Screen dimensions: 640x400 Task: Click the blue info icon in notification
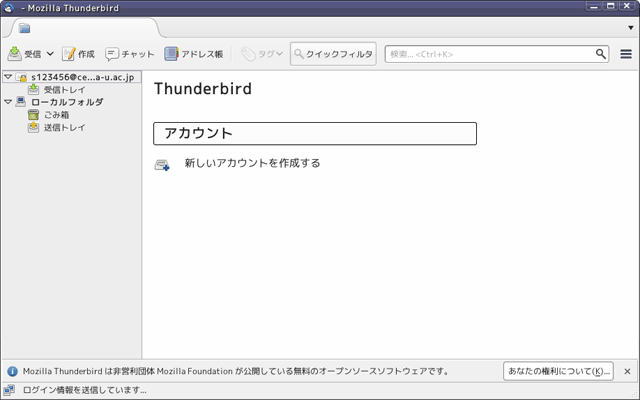pyautogui.click(x=13, y=371)
